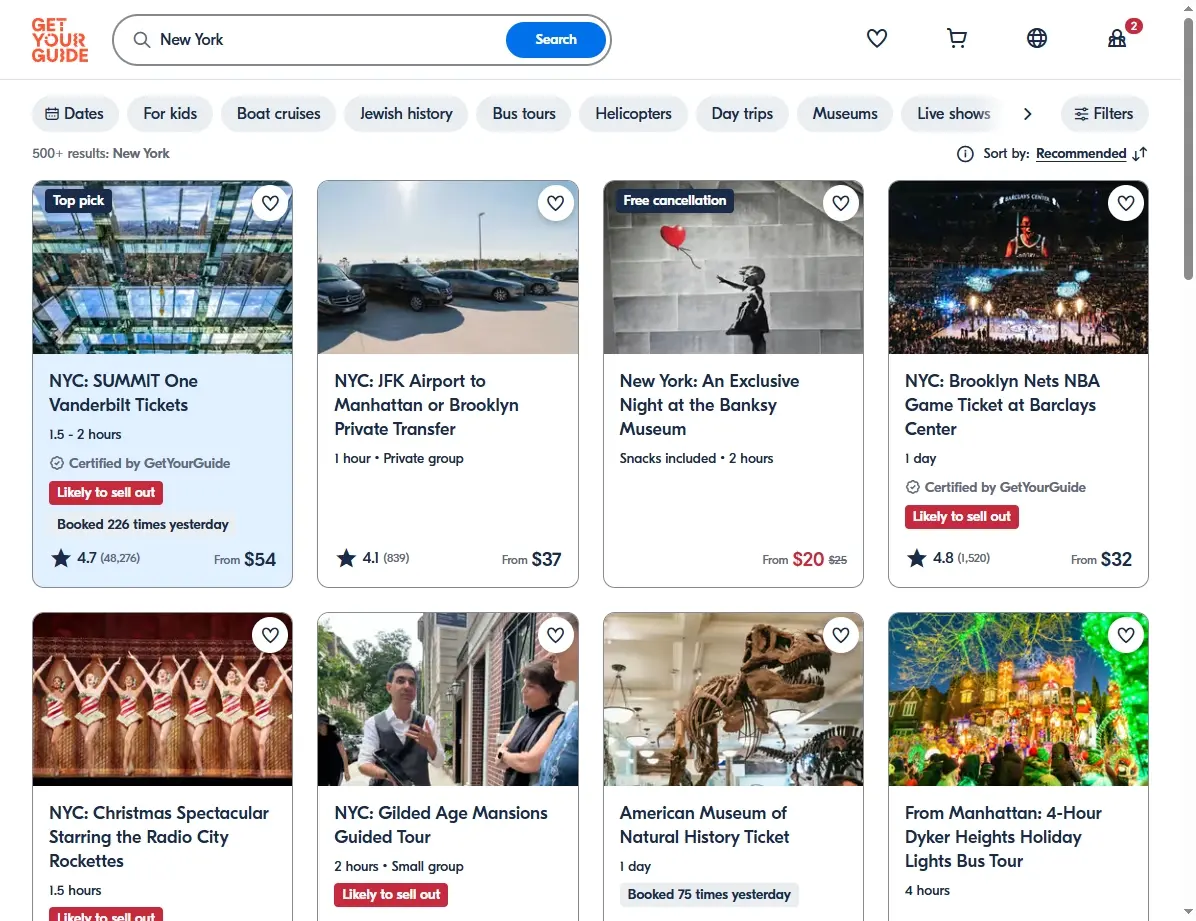Open JFK Airport to Manhattan Private Transfer title

(x=426, y=404)
